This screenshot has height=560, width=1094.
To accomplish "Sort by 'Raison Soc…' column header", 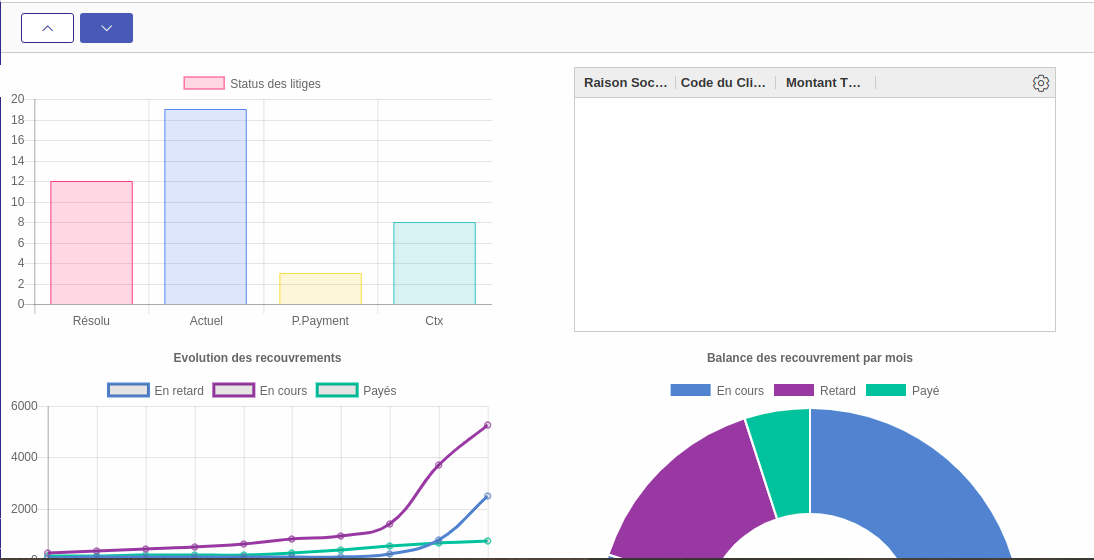I will point(625,83).
